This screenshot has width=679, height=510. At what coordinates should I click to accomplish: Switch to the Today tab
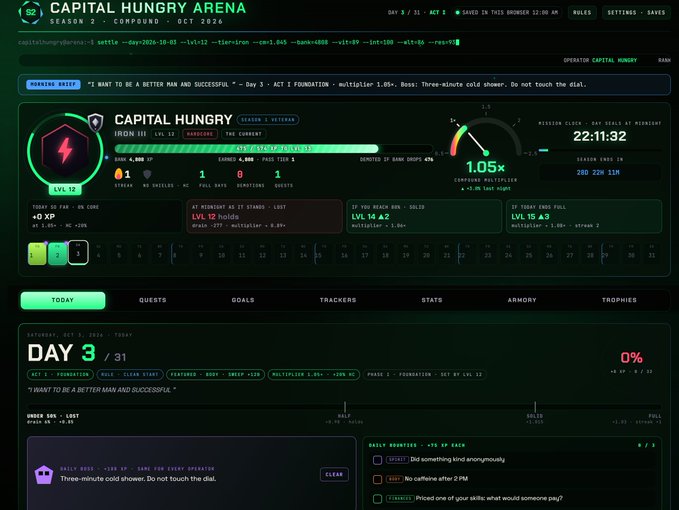point(63,300)
